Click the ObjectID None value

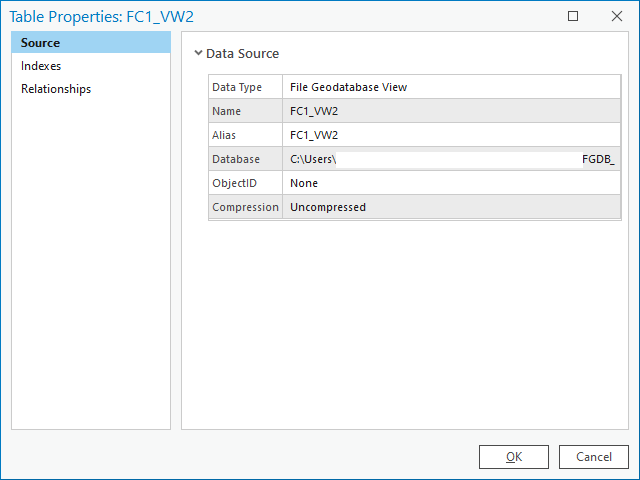pos(304,183)
